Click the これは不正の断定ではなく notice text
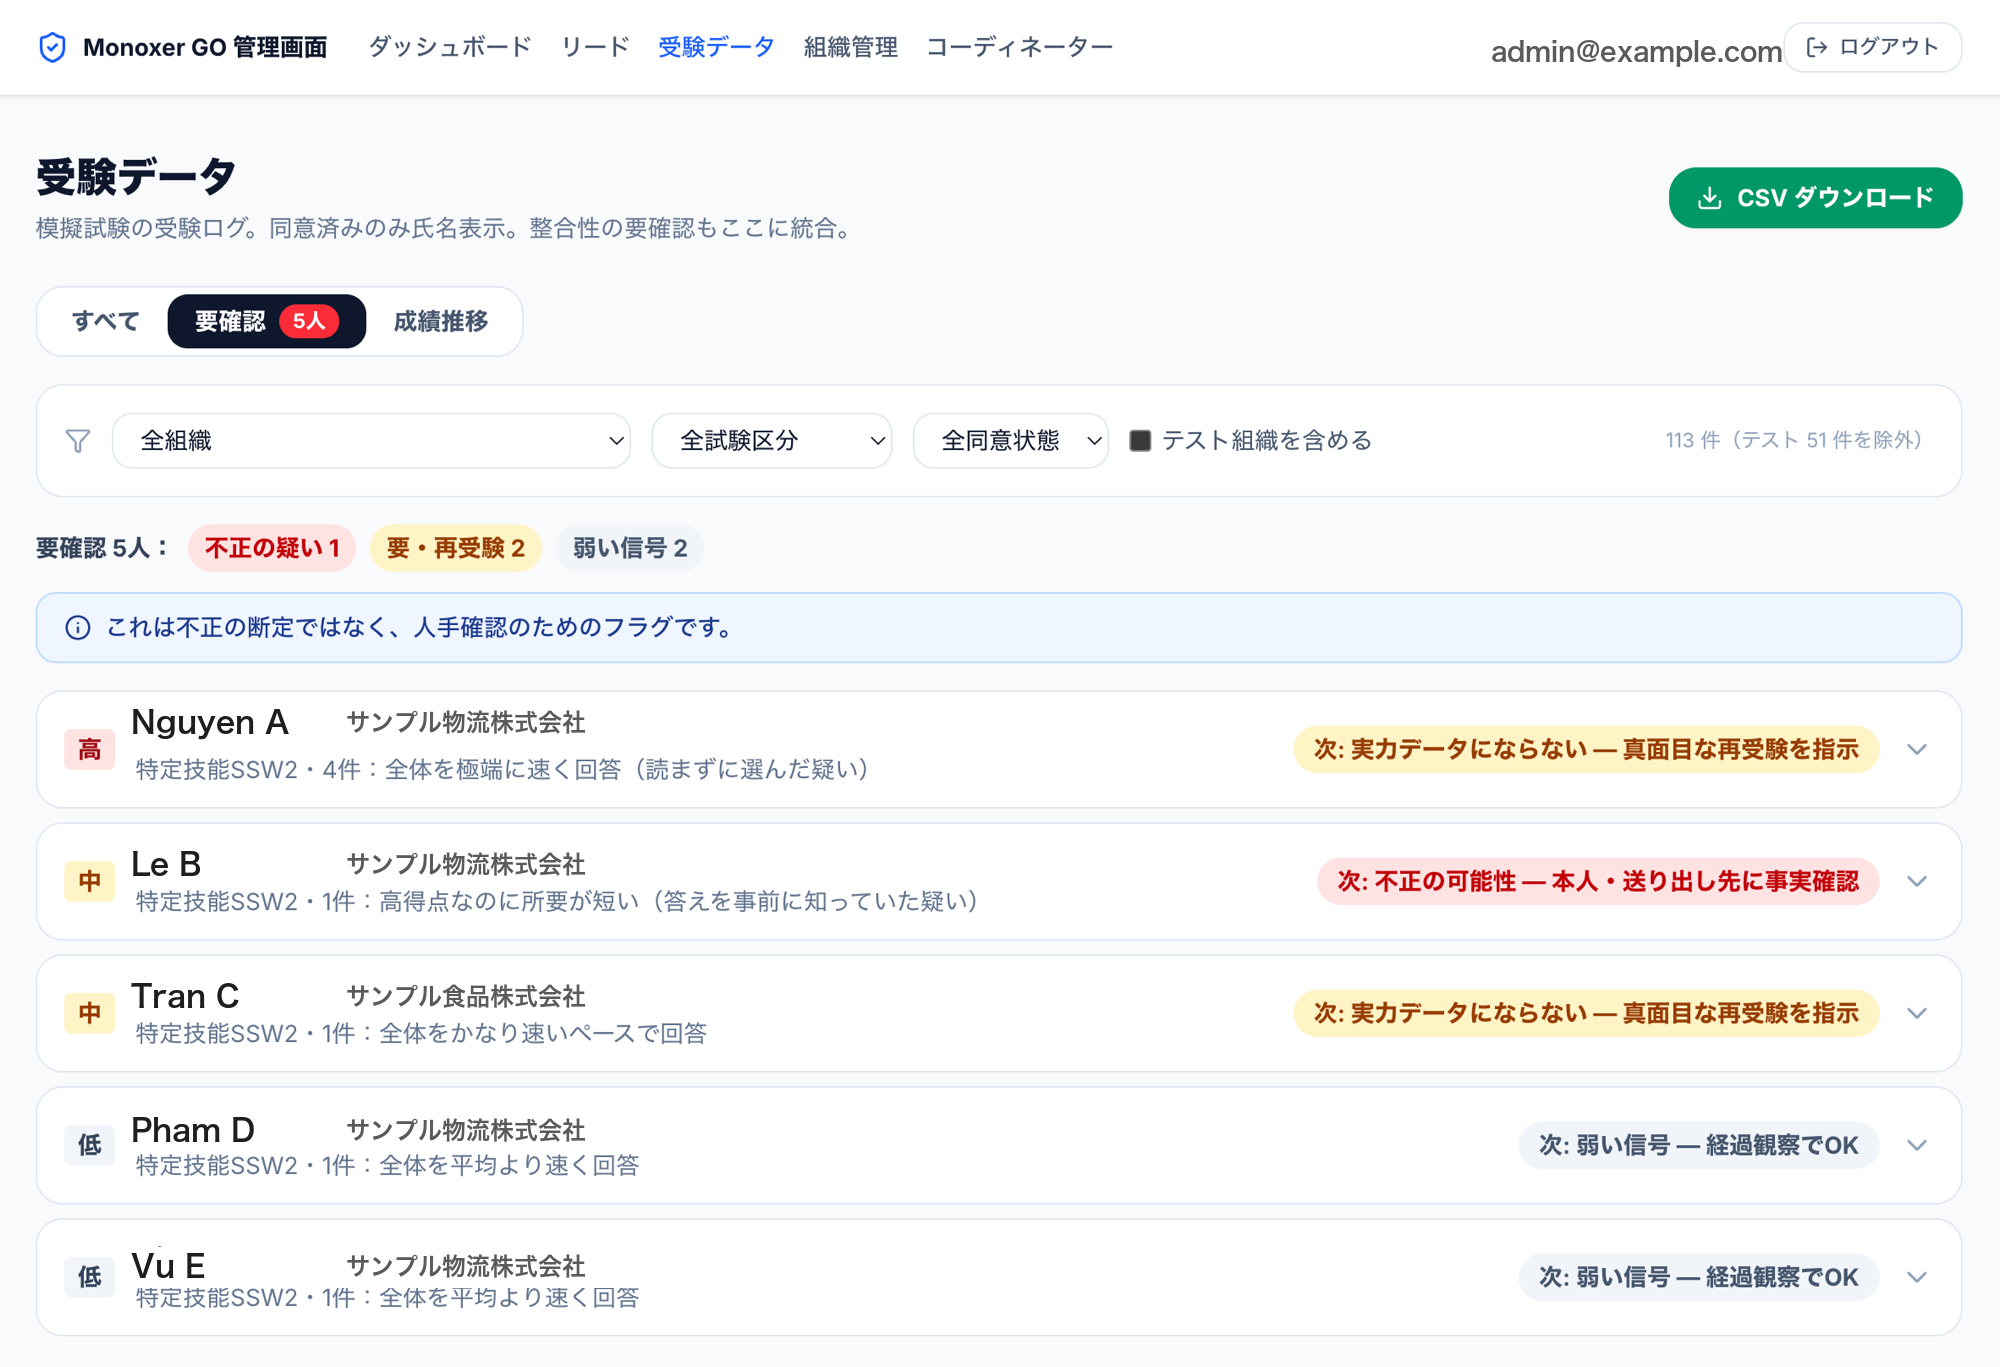Screen dimensions: 2000x1367 [422, 627]
